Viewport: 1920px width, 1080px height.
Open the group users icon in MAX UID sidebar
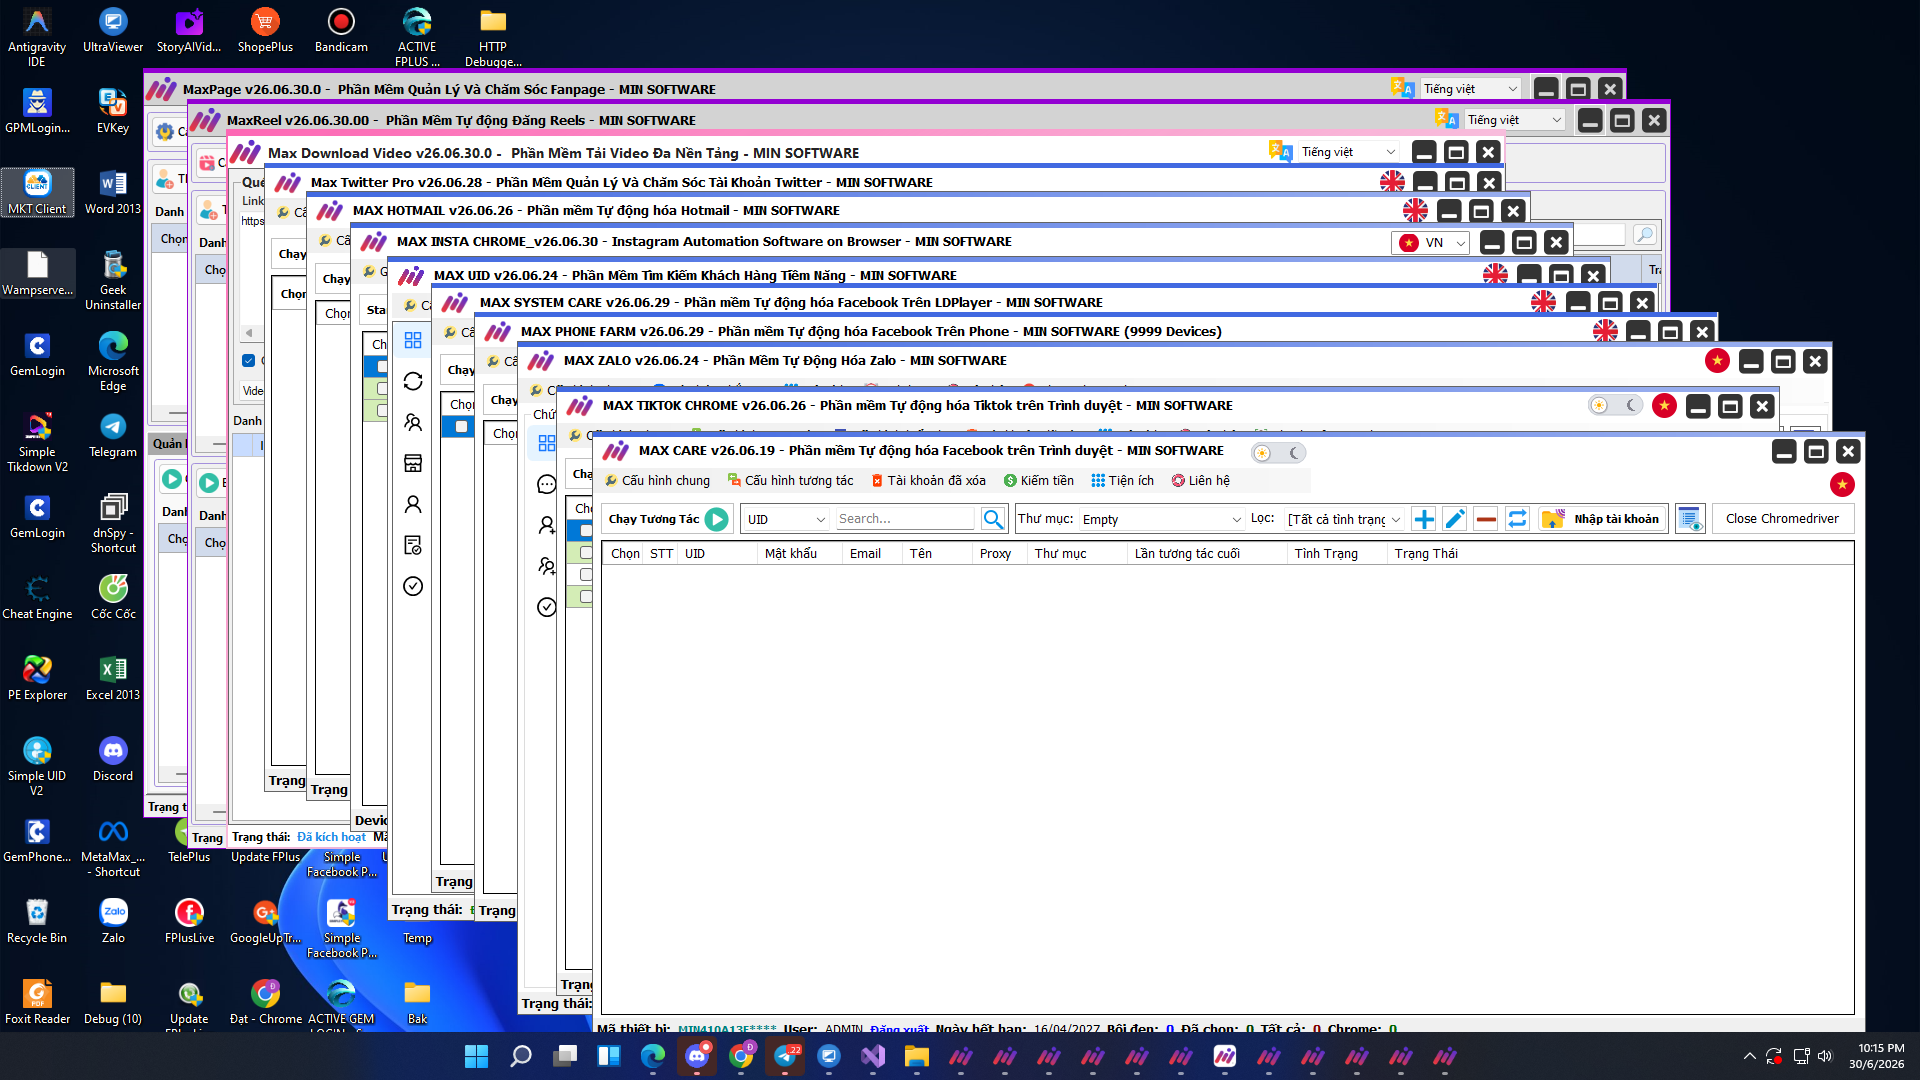pos(413,422)
